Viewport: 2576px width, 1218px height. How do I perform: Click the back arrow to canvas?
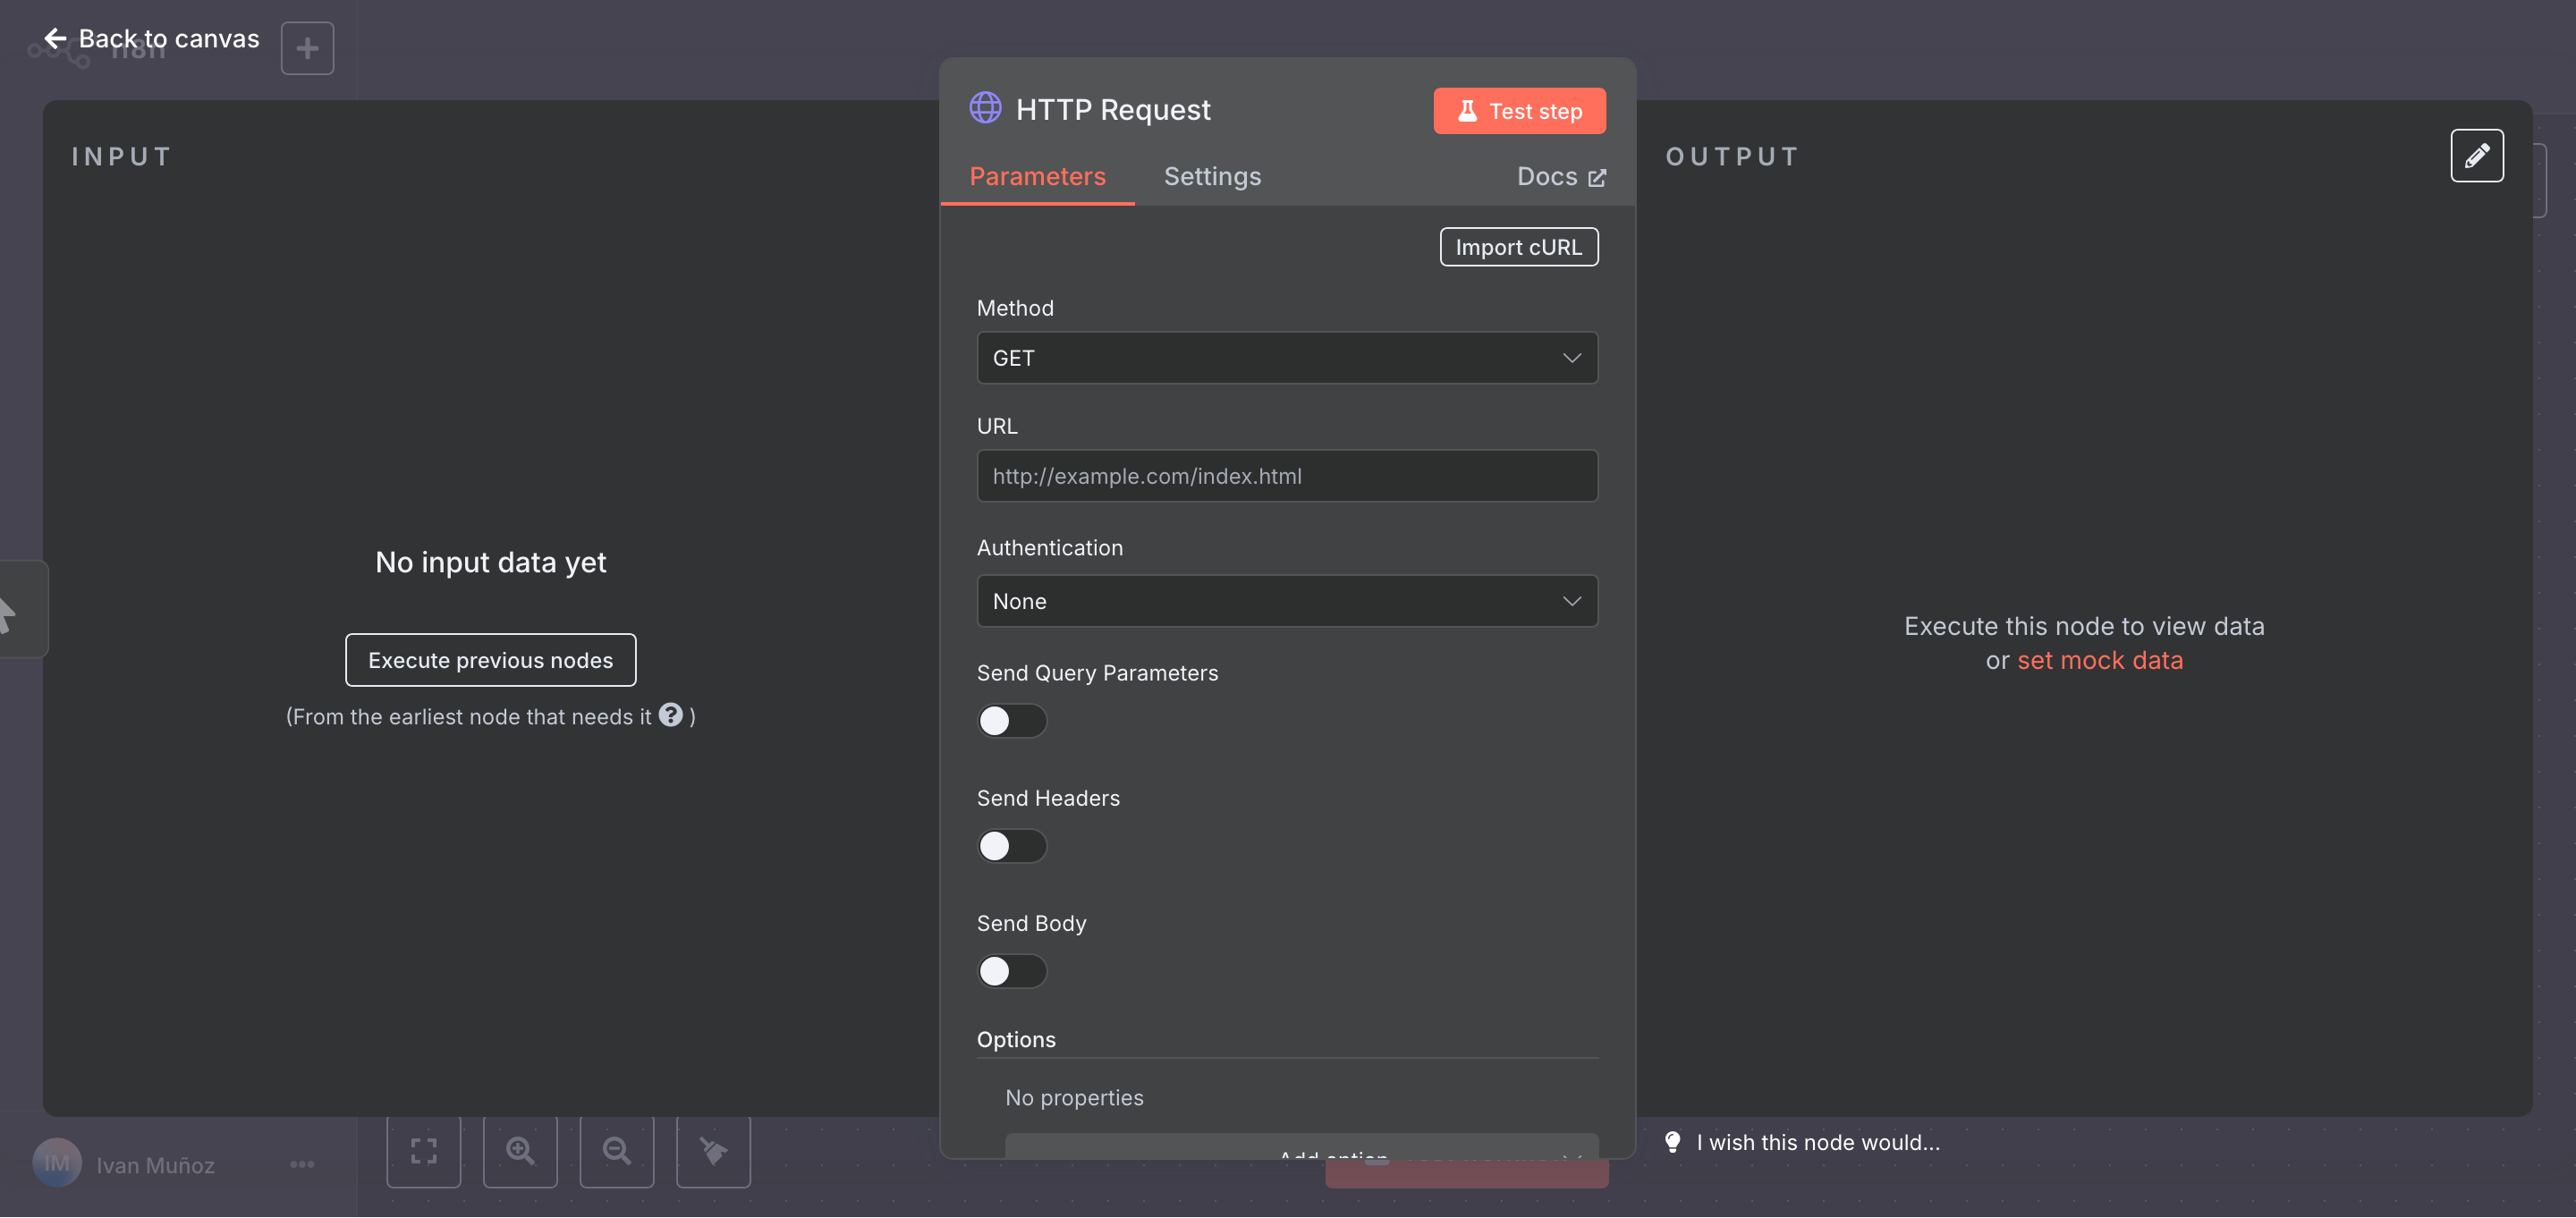click(x=55, y=38)
